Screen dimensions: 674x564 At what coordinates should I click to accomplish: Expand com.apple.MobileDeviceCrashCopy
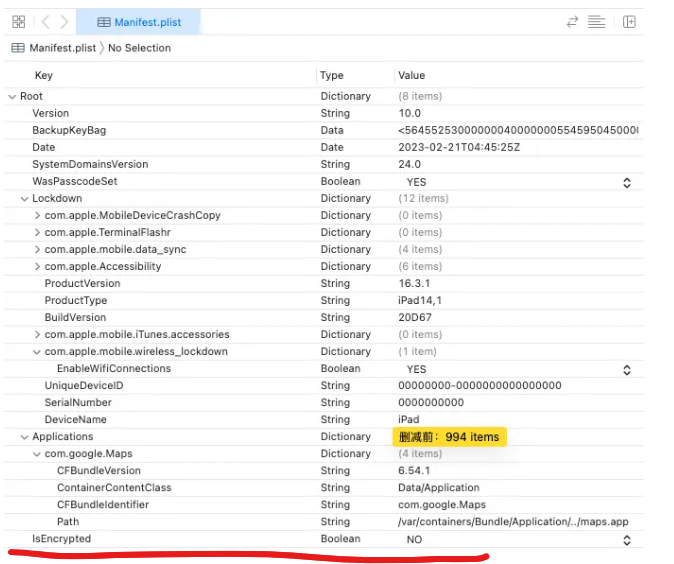pyautogui.click(x=37, y=215)
